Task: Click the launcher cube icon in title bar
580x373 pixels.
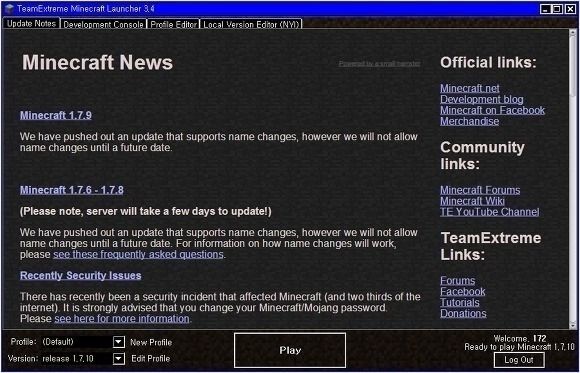Action: point(9,9)
